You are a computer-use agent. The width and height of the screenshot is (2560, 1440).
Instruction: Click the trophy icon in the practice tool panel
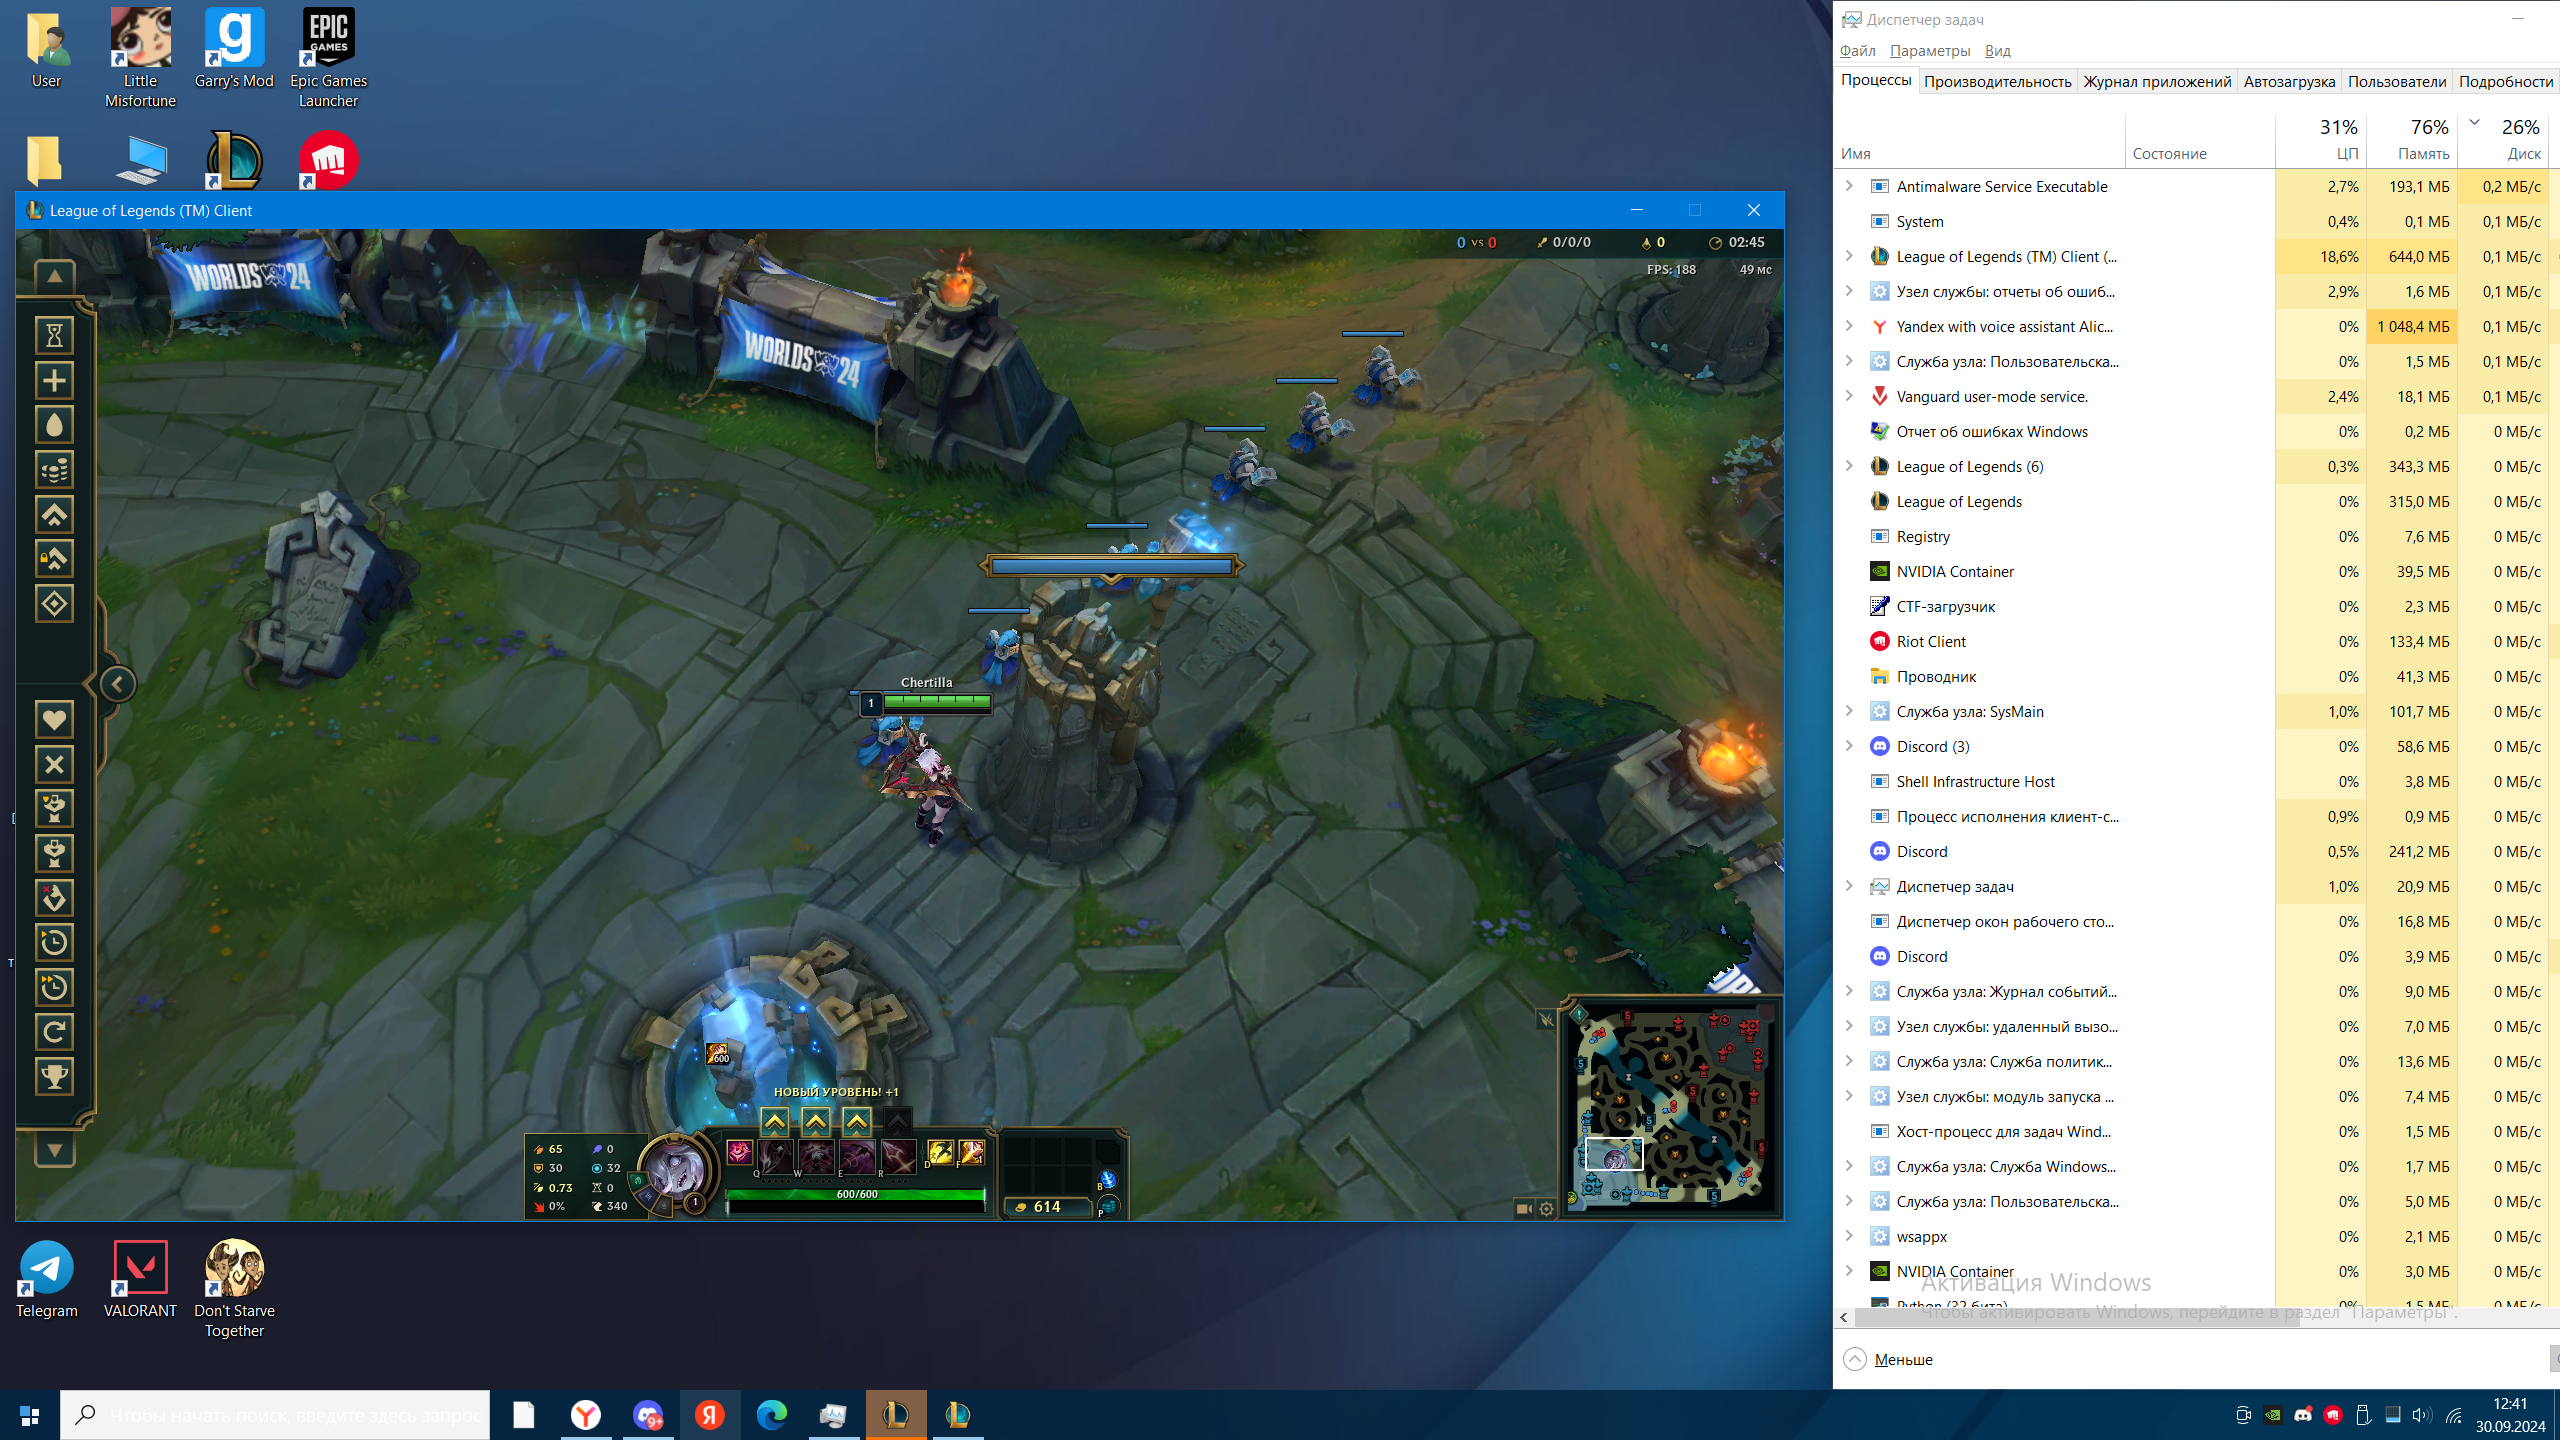[x=55, y=1076]
